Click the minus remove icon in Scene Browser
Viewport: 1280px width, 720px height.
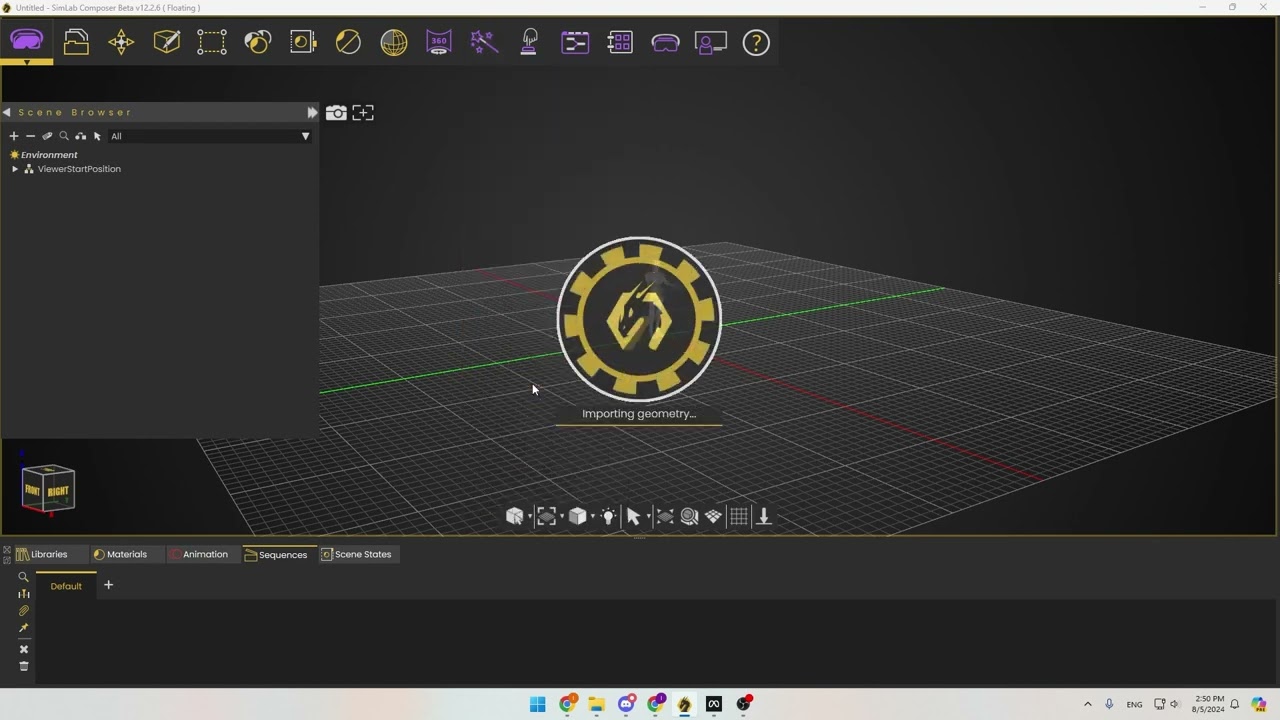pyautogui.click(x=30, y=136)
